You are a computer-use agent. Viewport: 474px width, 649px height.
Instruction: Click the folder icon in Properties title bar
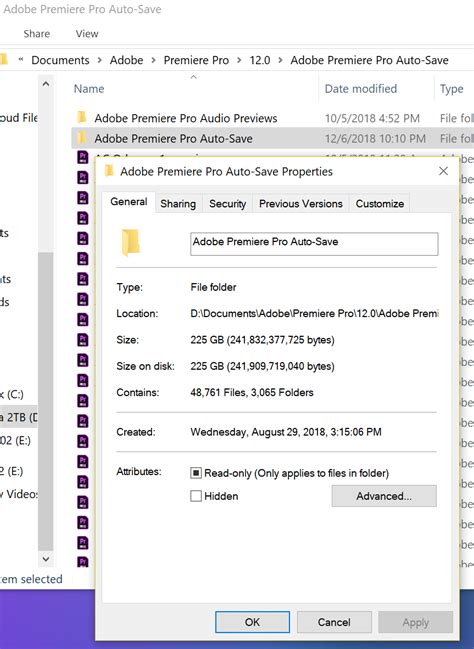tap(109, 171)
